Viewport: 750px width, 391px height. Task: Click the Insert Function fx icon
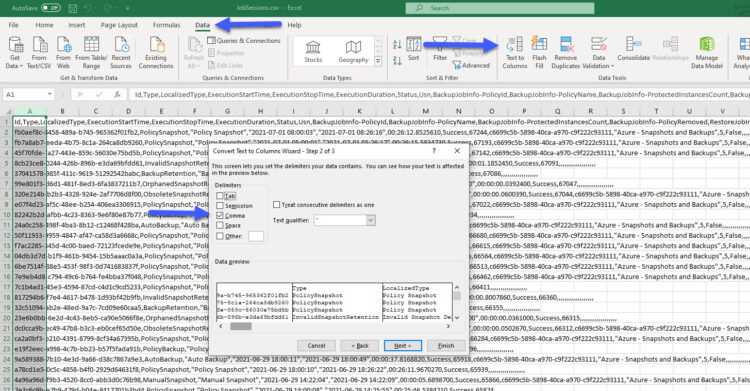click(x=117, y=95)
